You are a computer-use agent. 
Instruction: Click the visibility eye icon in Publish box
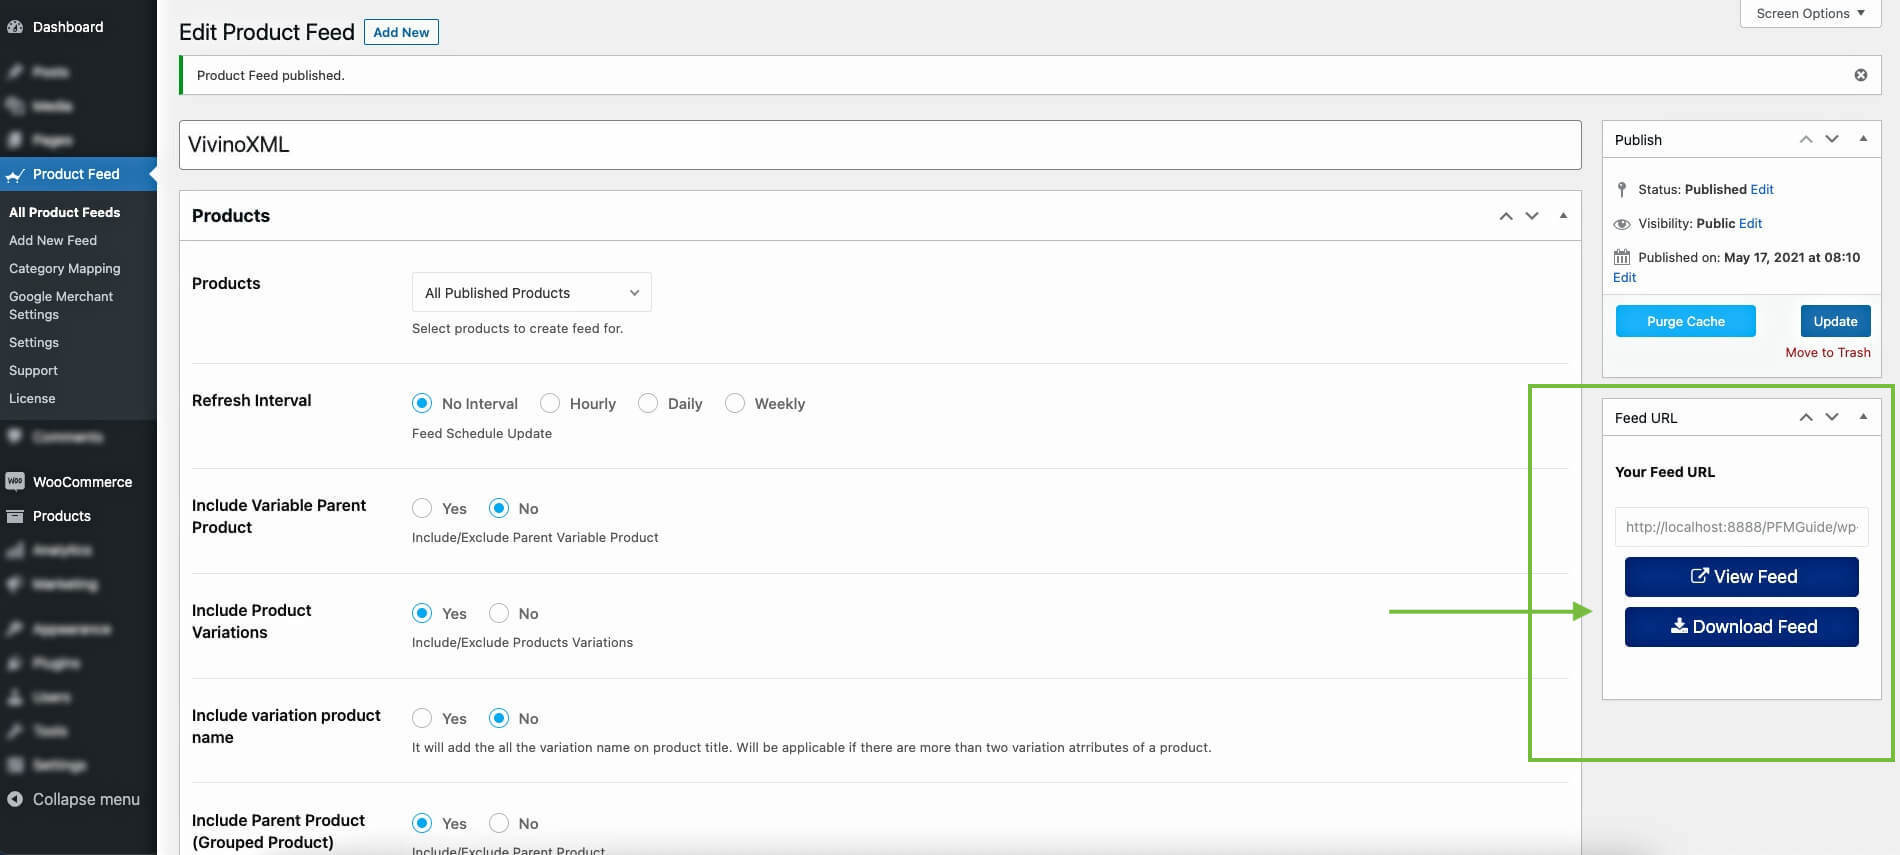1622,224
